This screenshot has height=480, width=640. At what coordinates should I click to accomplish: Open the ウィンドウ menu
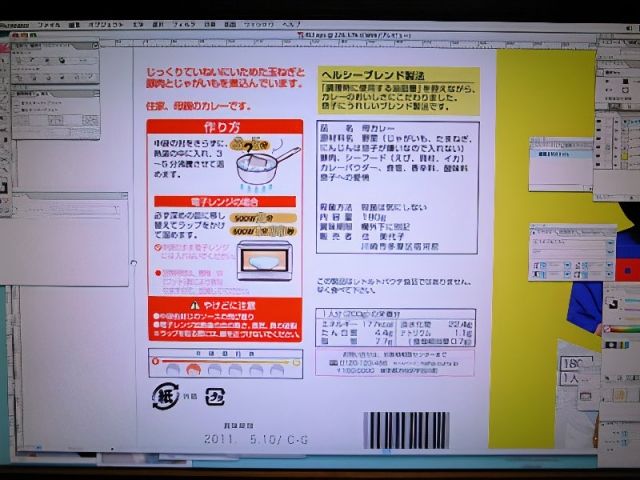click(x=256, y=22)
